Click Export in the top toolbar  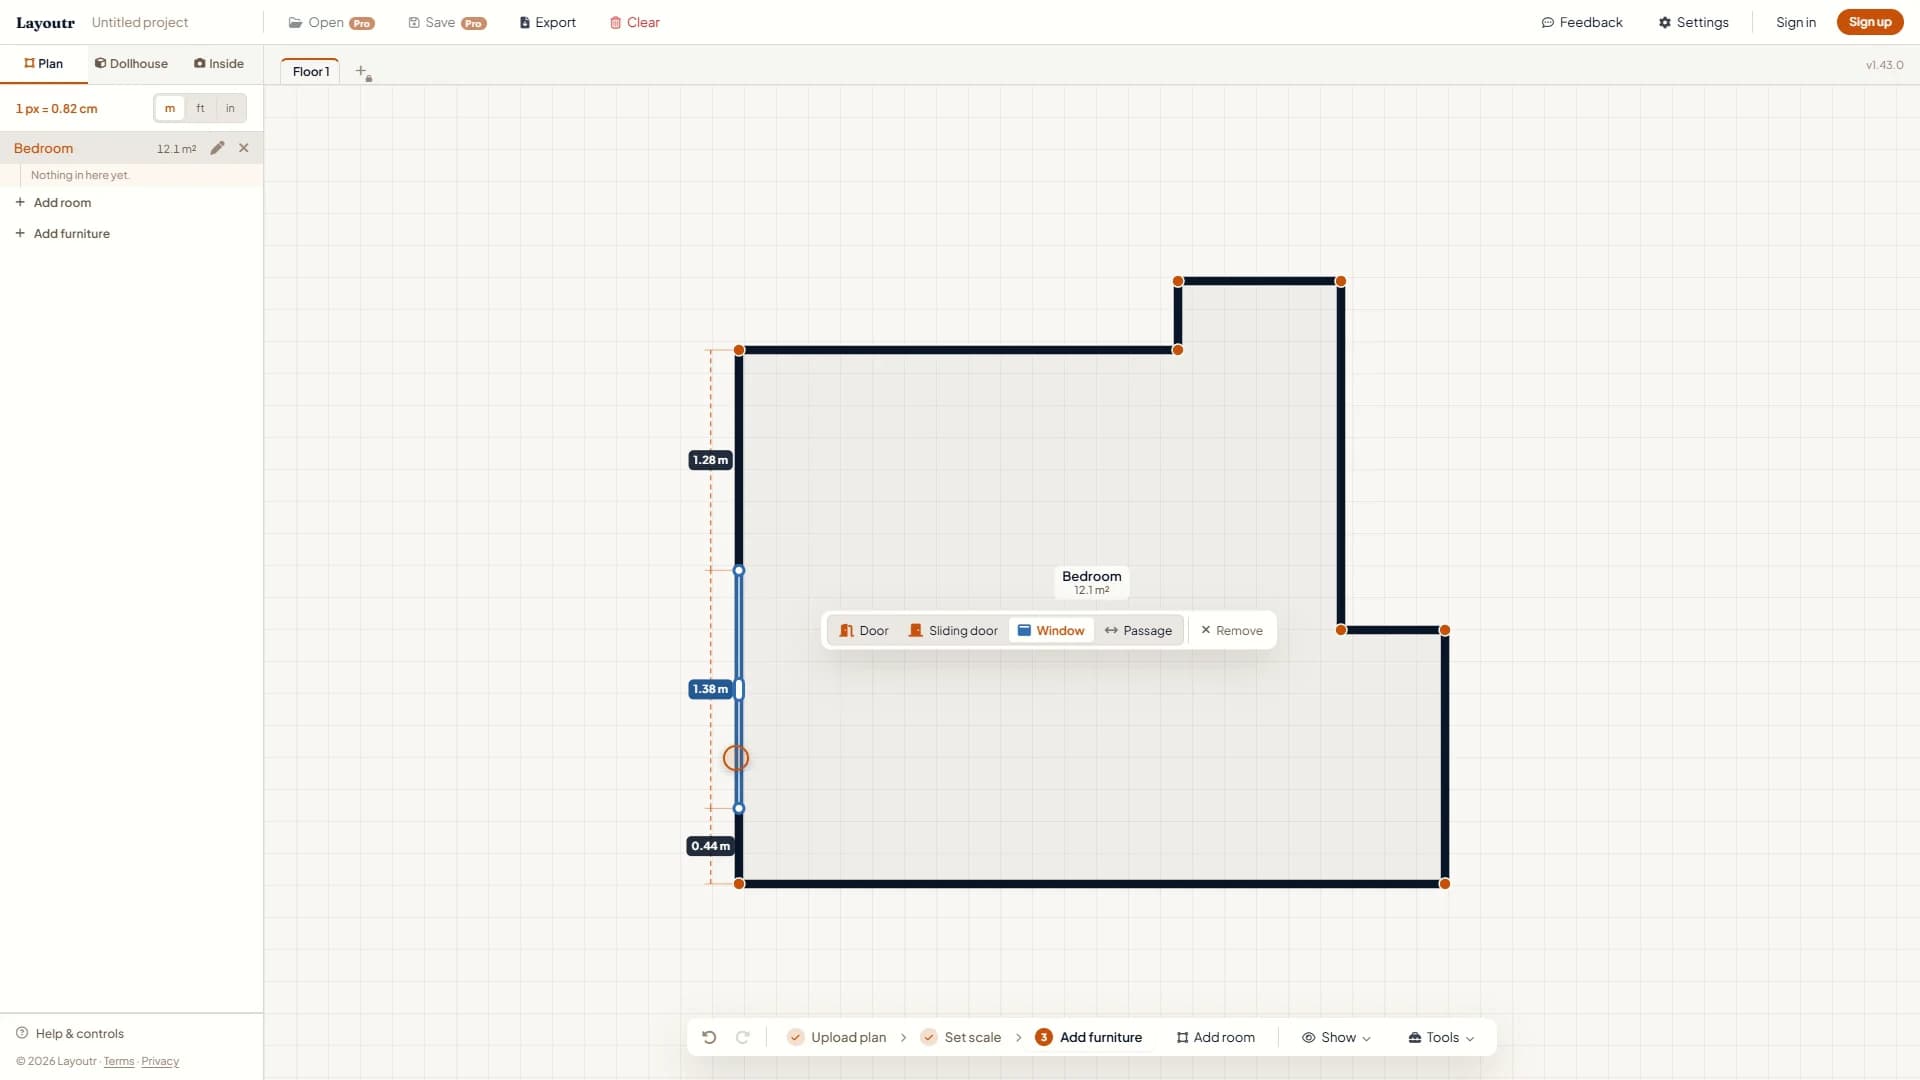(x=547, y=22)
